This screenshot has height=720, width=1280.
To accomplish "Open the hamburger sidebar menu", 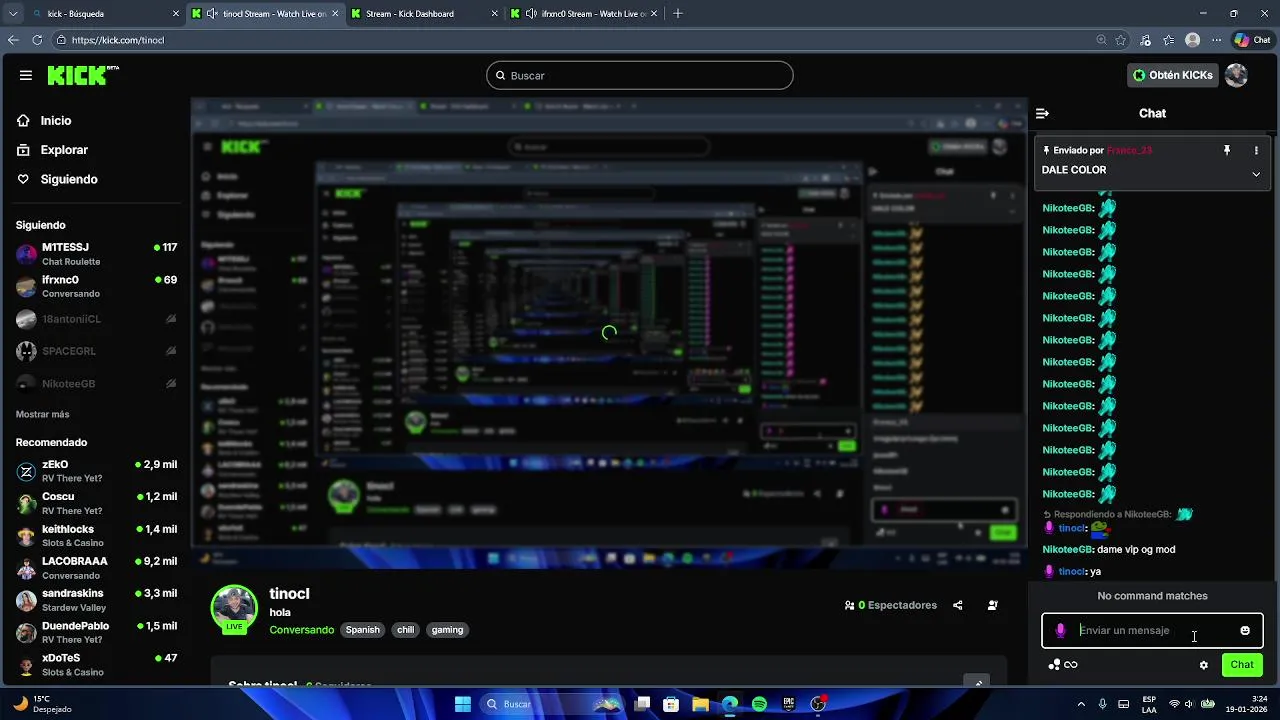I will [25, 75].
